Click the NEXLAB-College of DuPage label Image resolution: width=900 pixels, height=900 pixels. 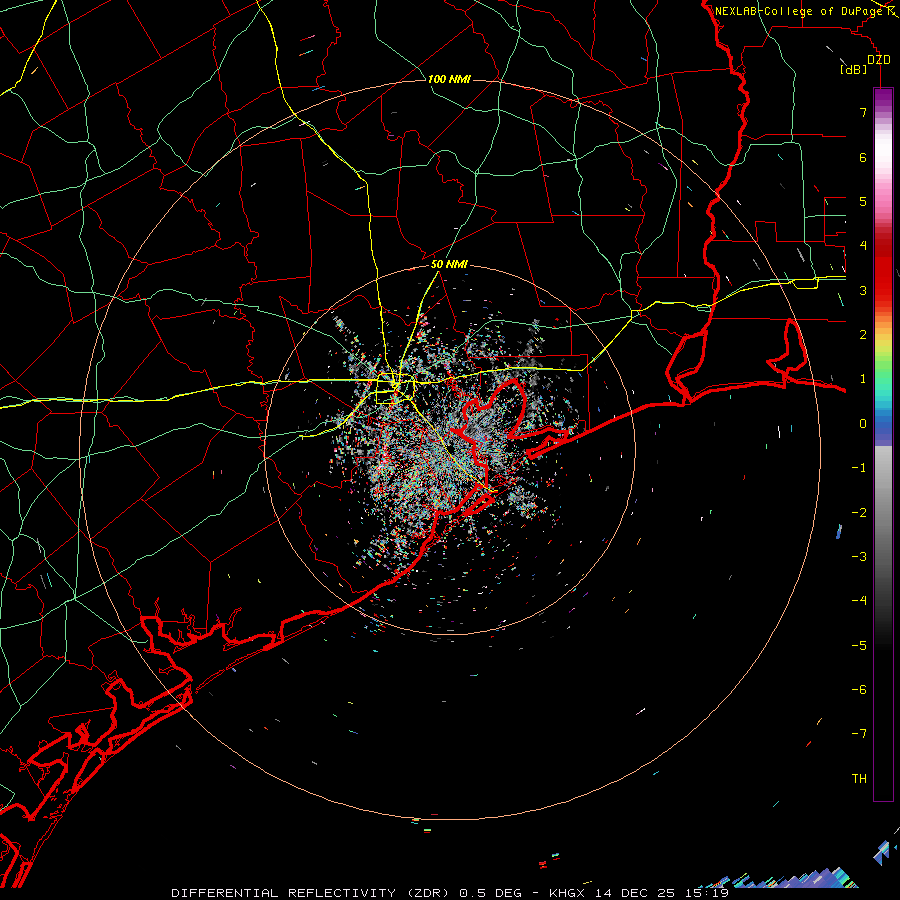[x=798, y=11]
